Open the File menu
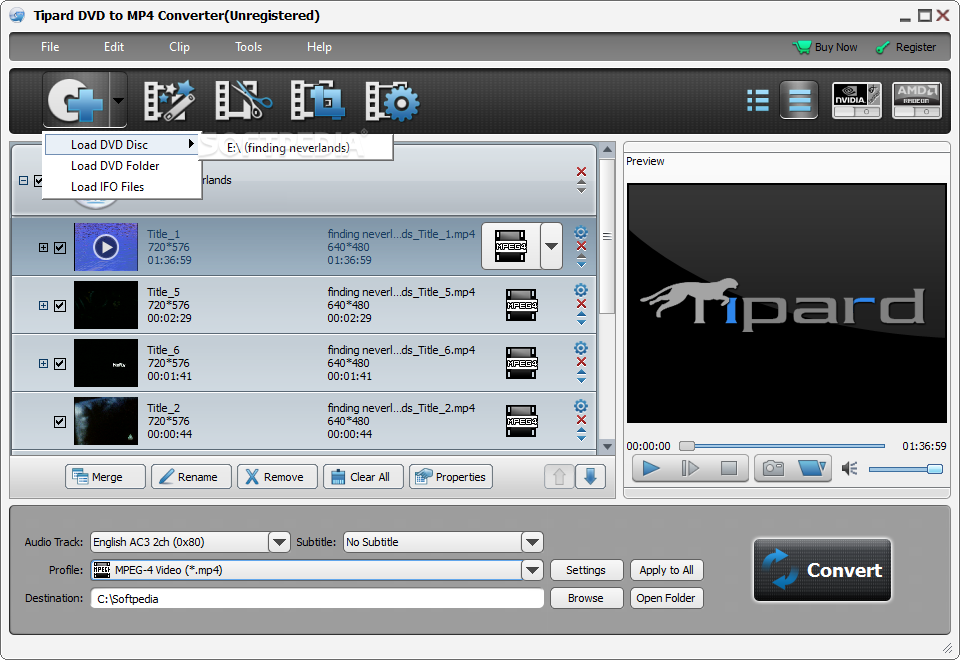Image resolution: width=960 pixels, height=660 pixels. [x=50, y=47]
